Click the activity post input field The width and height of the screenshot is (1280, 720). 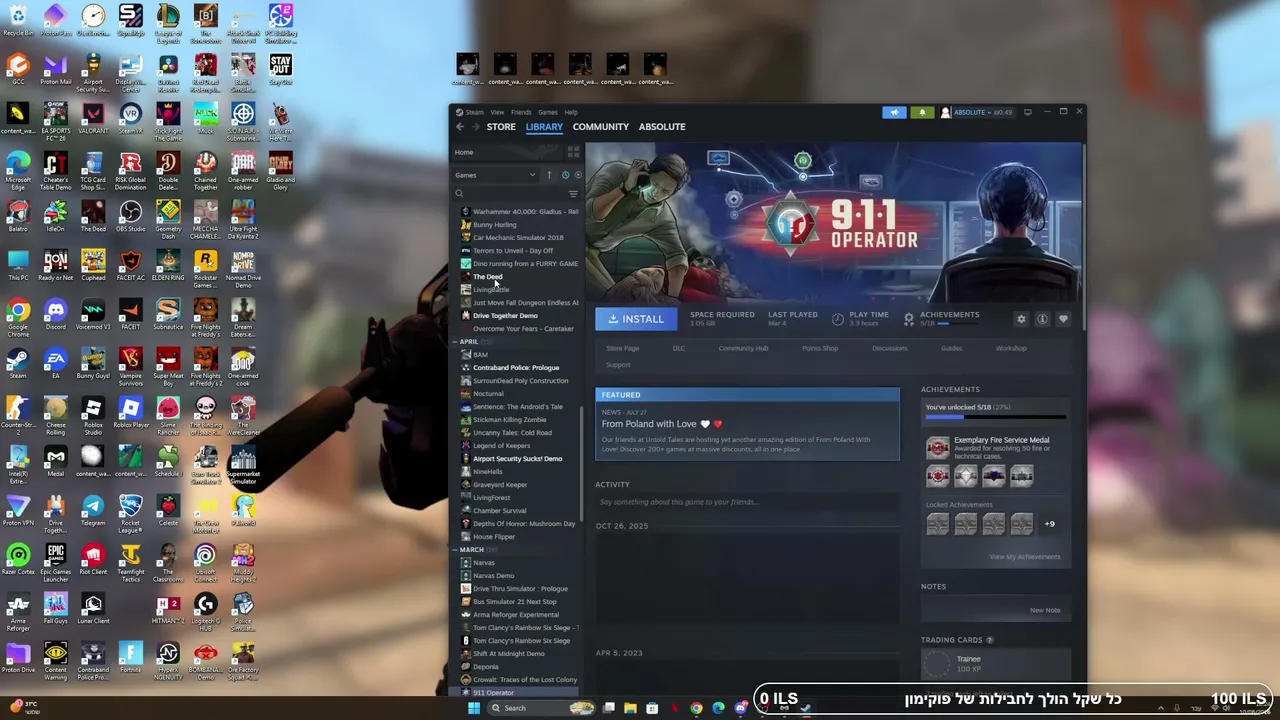click(747, 502)
